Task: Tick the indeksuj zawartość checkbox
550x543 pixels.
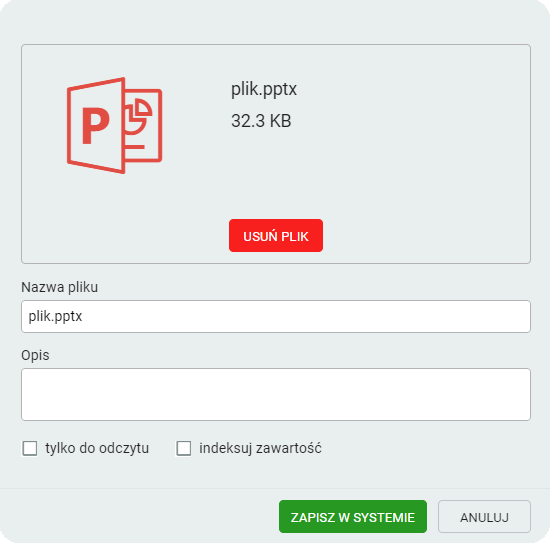Action: [184, 448]
